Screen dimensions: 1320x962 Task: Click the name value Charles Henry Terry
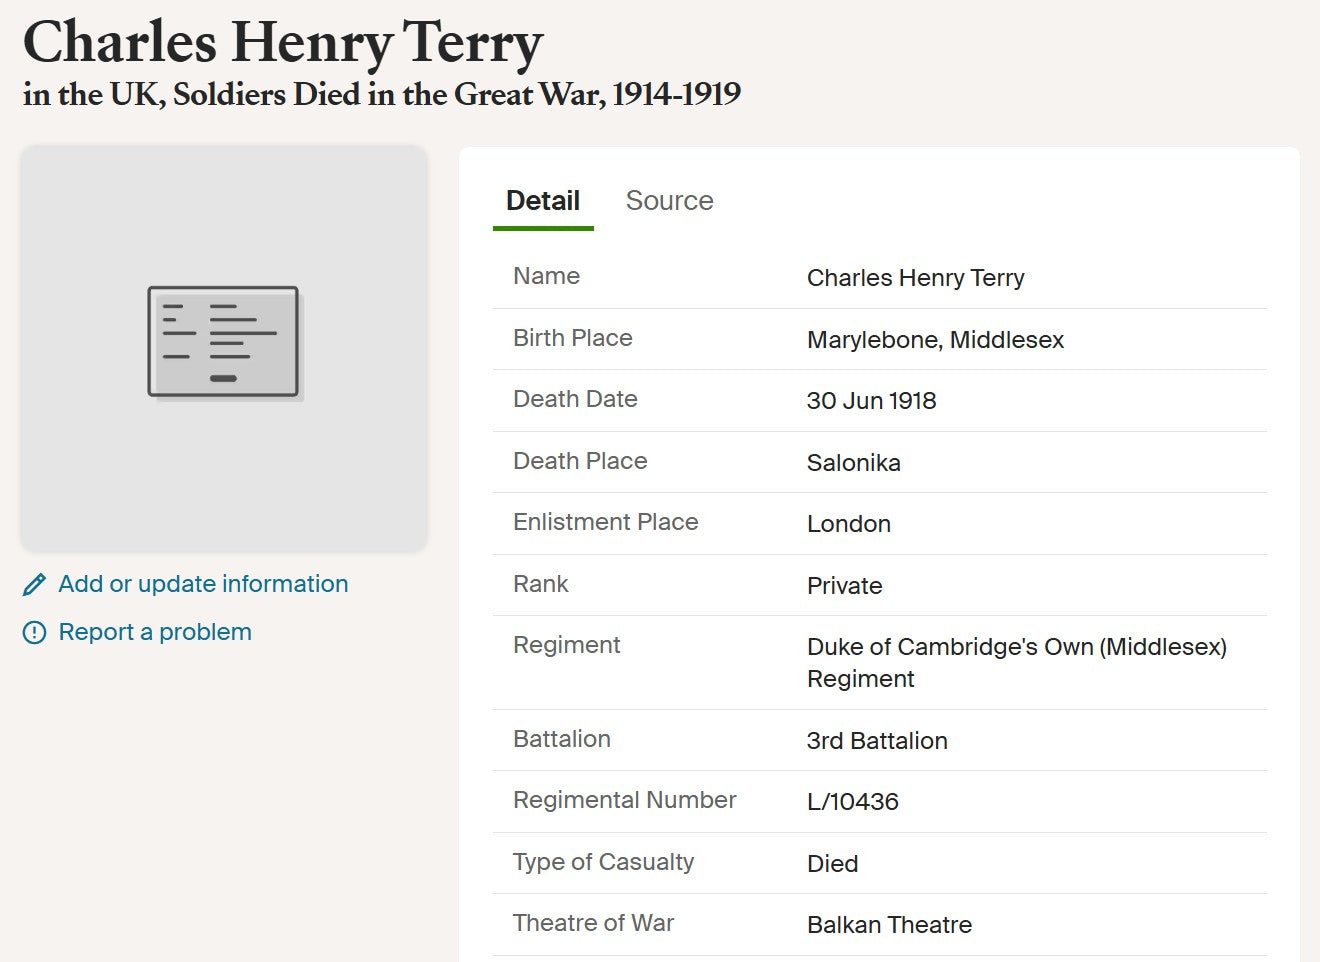click(x=915, y=278)
